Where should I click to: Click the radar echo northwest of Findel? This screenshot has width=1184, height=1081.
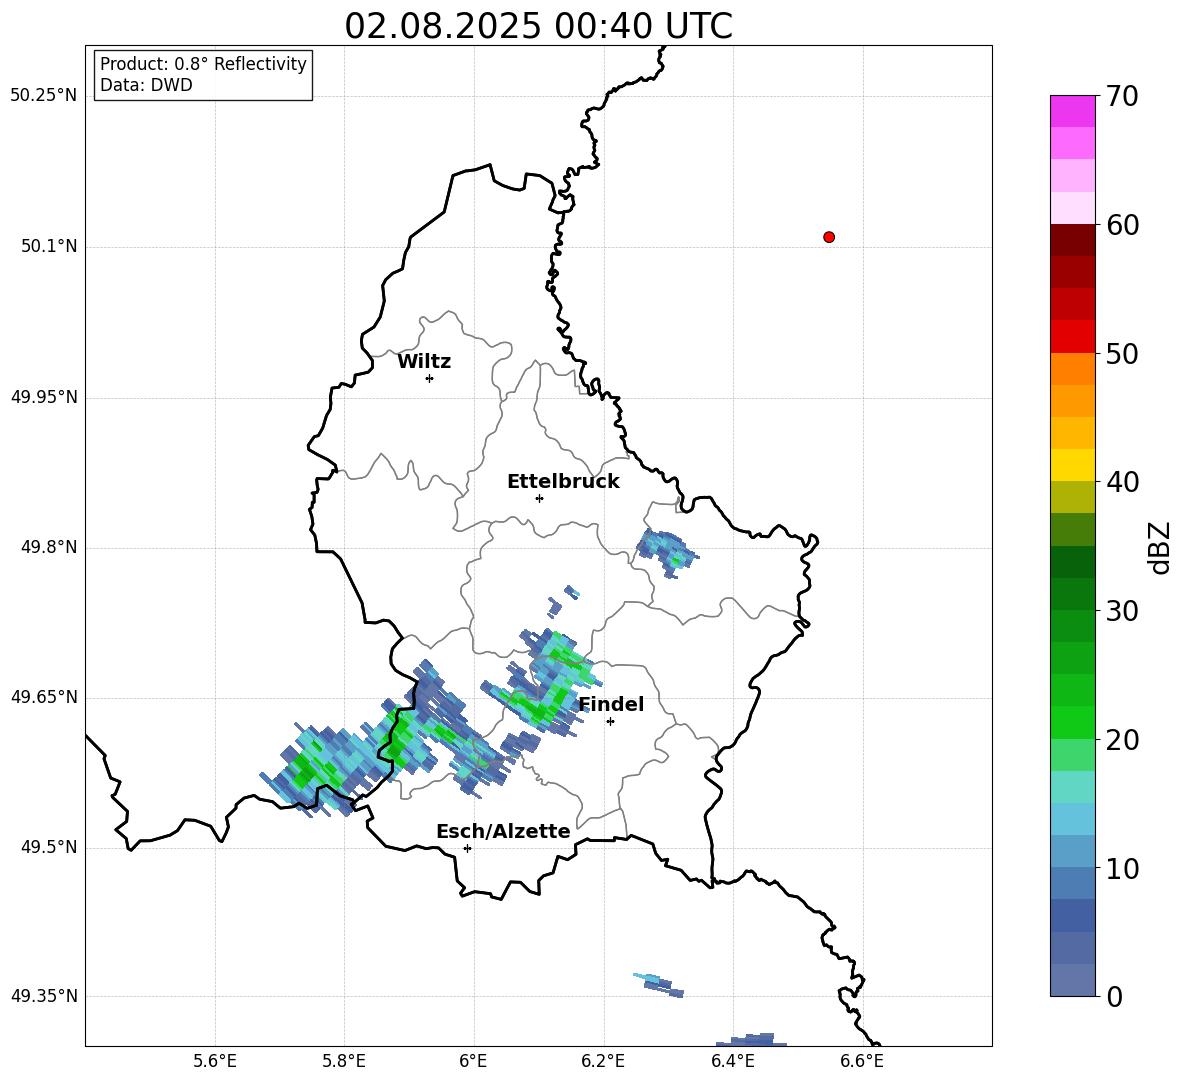click(x=542, y=683)
